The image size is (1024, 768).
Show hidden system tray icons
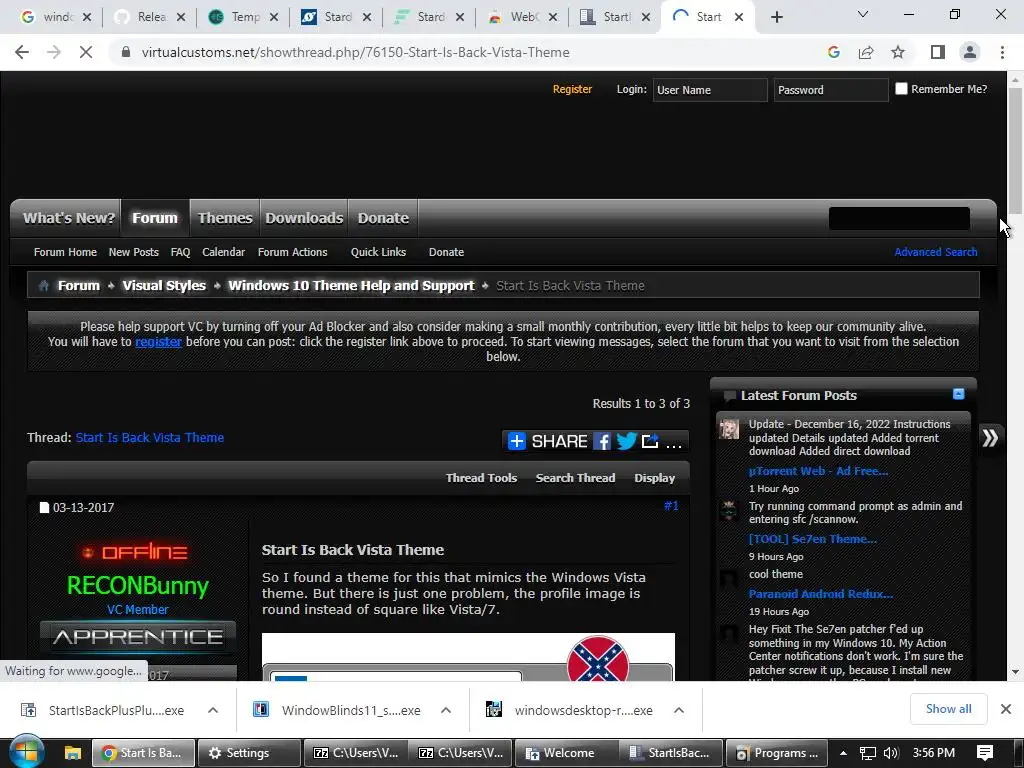(x=843, y=753)
